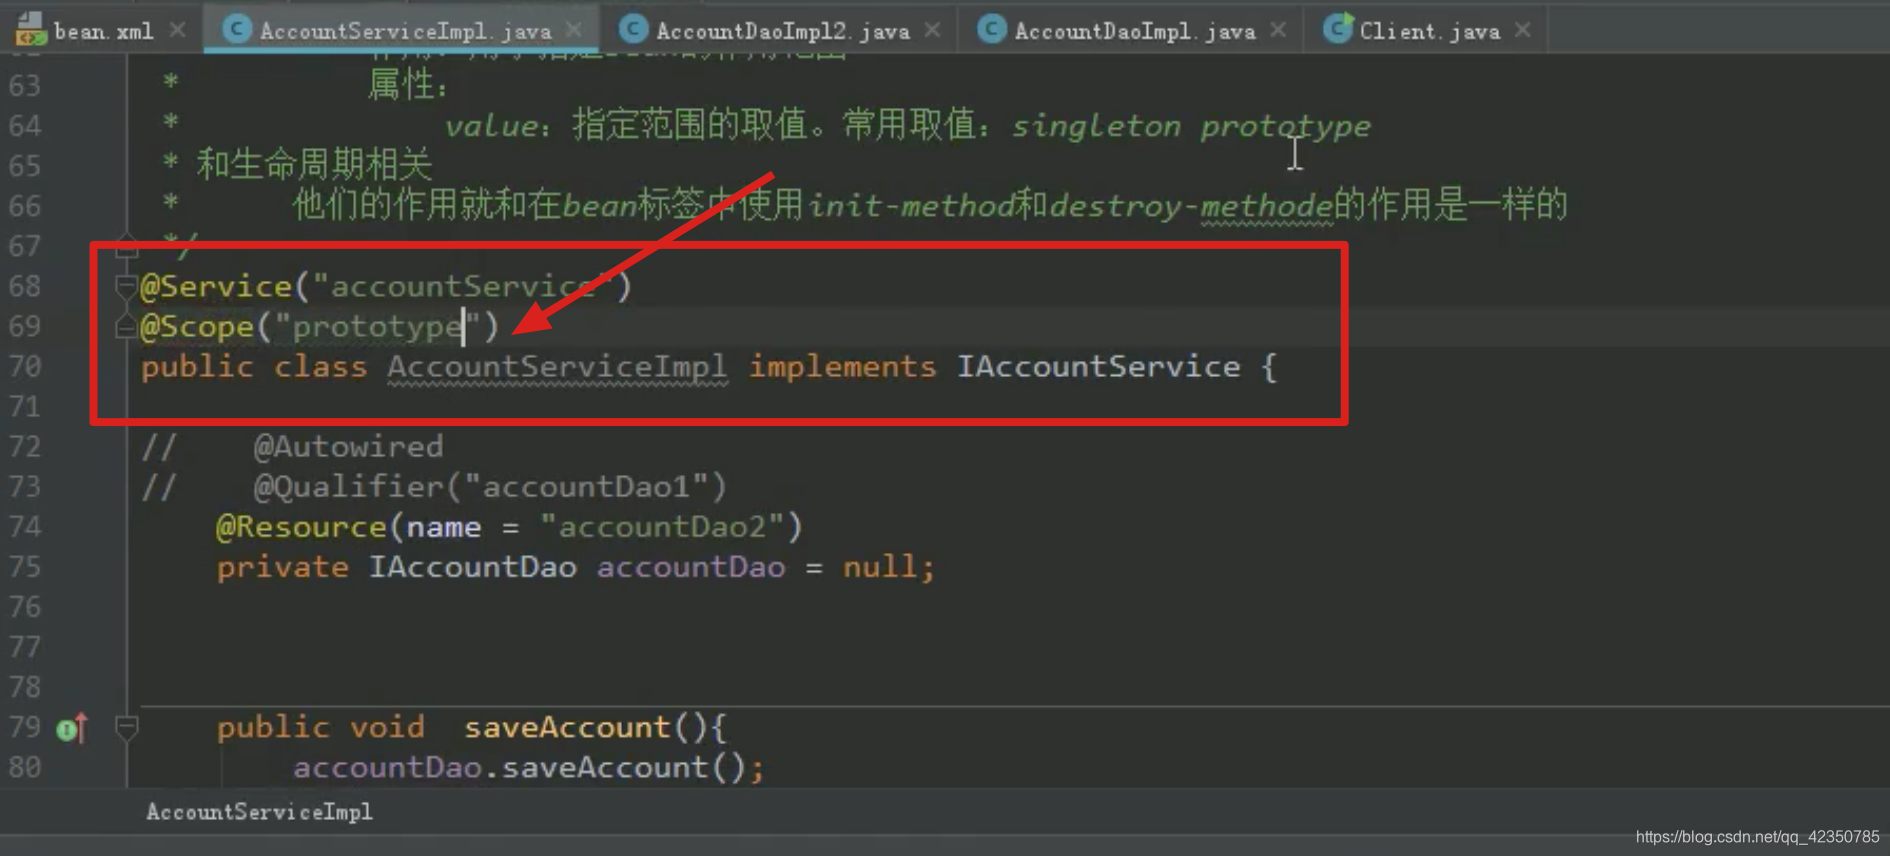Click line number 70 in the gutter

pos(25,367)
